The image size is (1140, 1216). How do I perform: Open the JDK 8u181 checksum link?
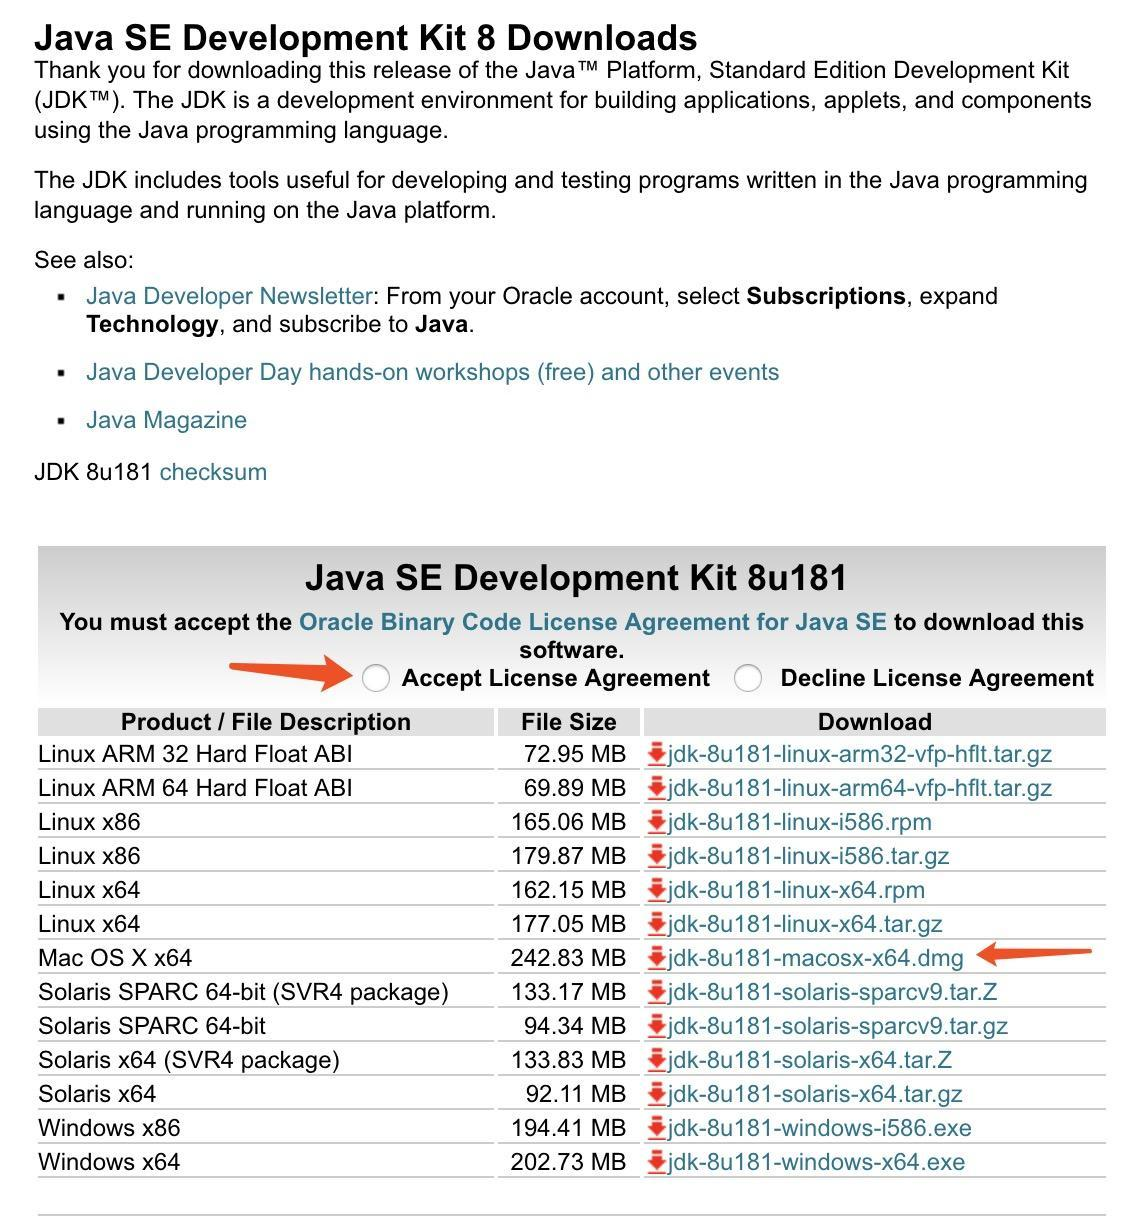click(x=213, y=472)
